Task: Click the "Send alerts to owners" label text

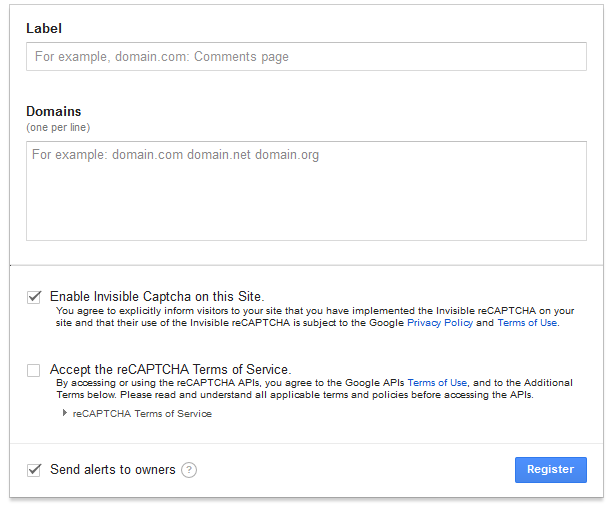Action: click(113, 470)
